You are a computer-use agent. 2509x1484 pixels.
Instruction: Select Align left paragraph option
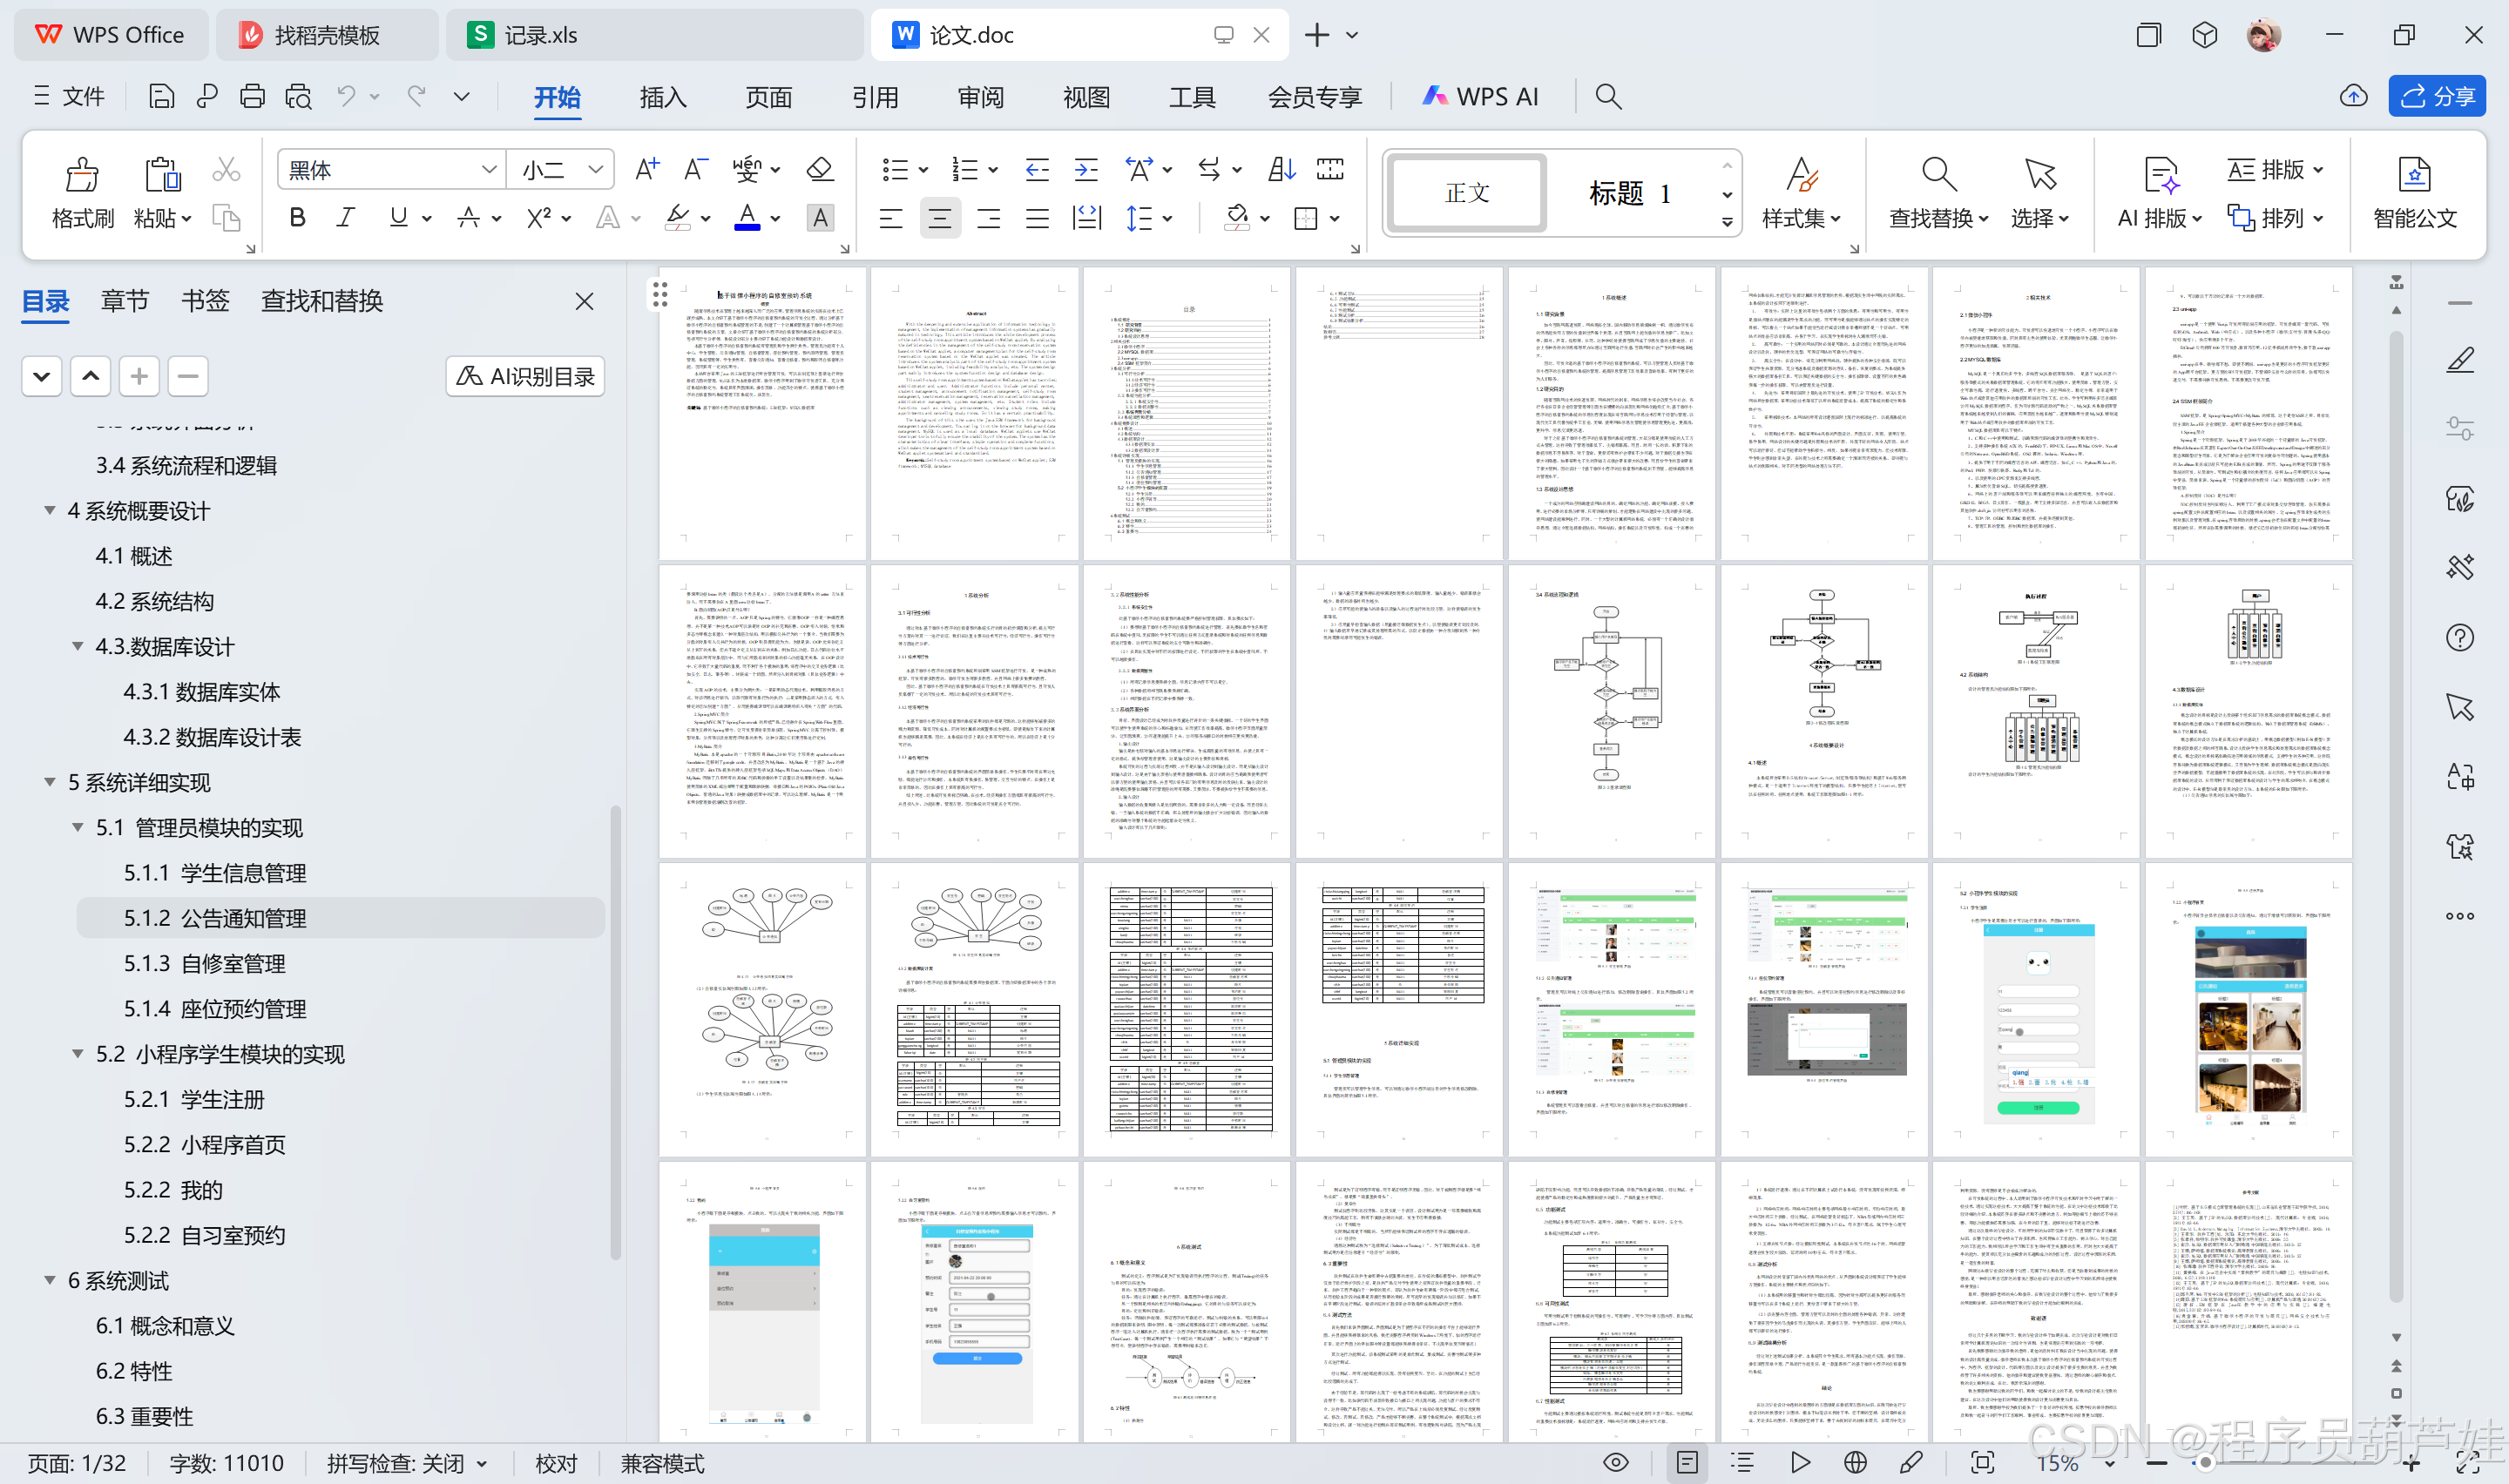[x=891, y=218]
